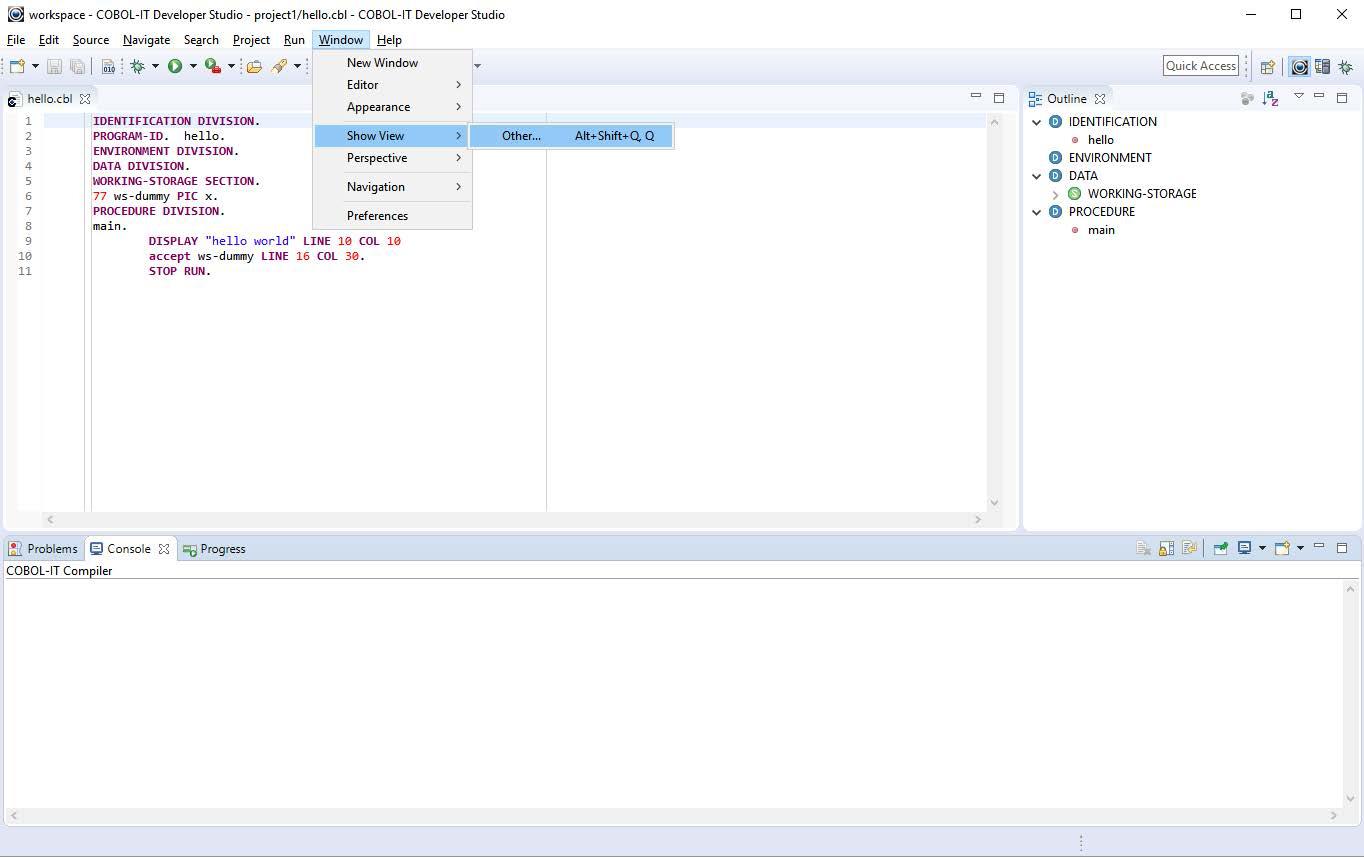
Task: Toggle the COBOL-IT perspective button
Action: [1299, 67]
